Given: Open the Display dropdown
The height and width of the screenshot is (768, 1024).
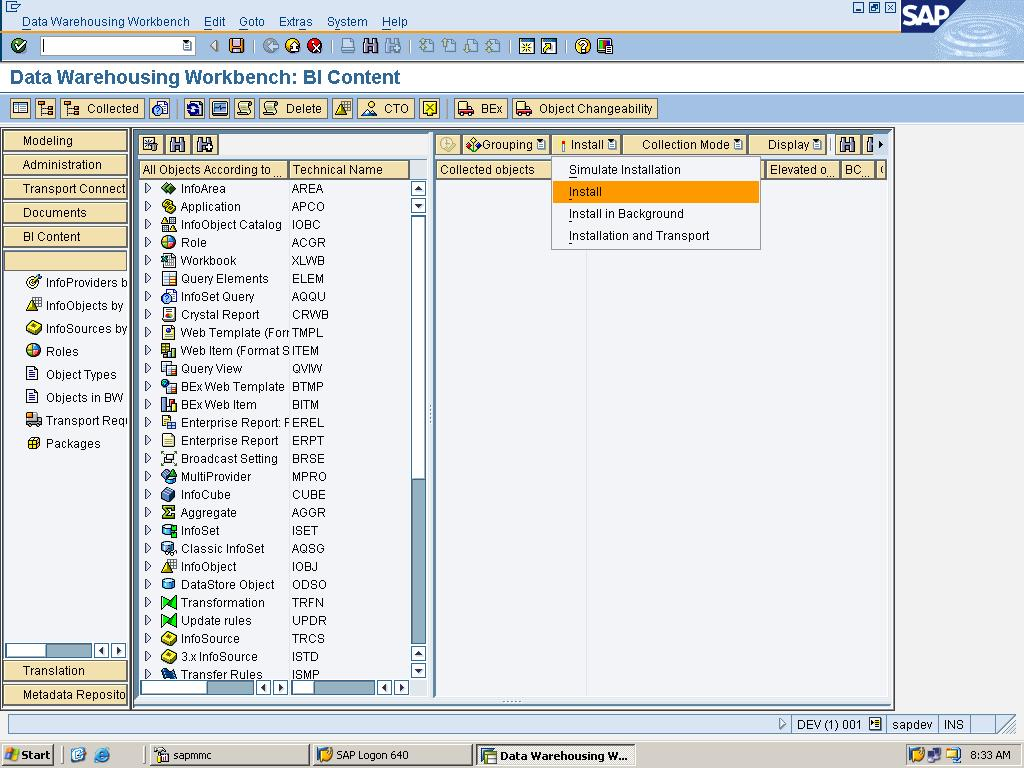Looking at the screenshot, I should pyautogui.click(x=787, y=144).
